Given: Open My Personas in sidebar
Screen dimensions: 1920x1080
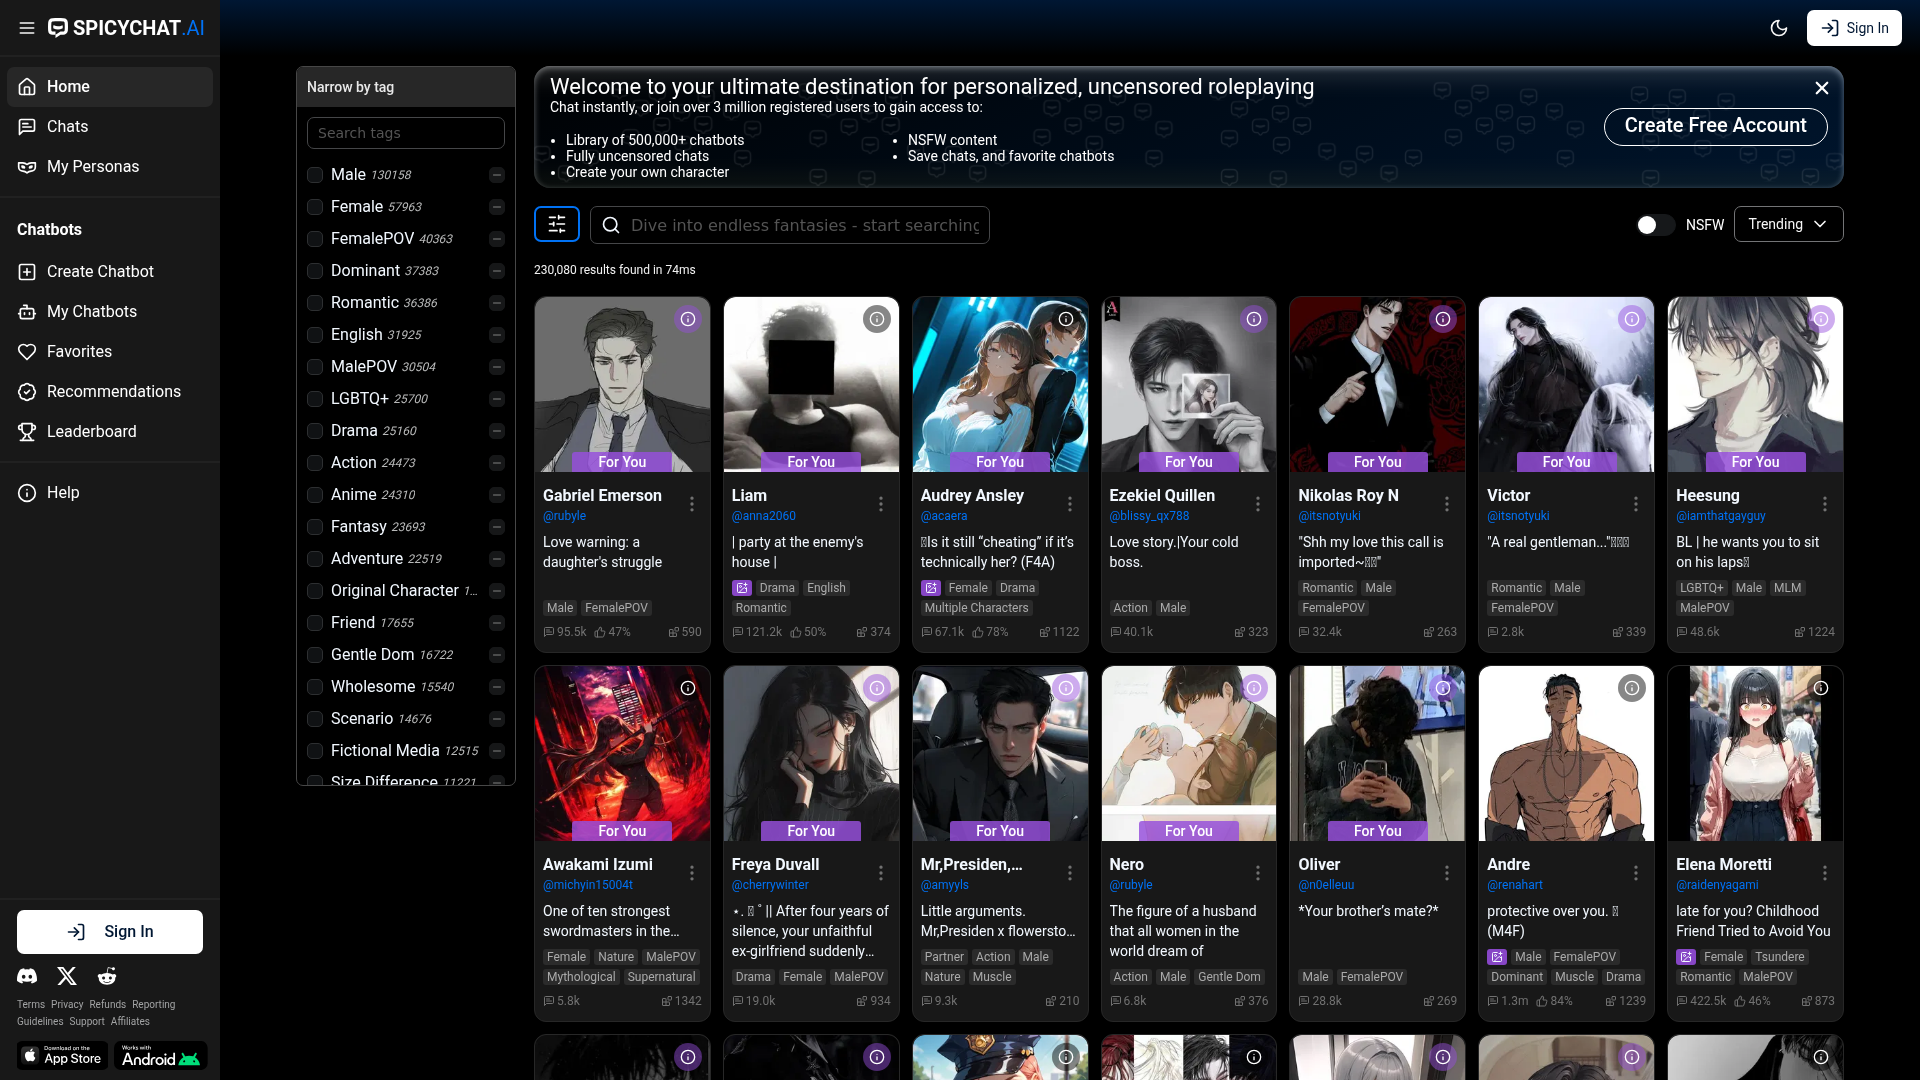Looking at the screenshot, I should click(x=110, y=167).
